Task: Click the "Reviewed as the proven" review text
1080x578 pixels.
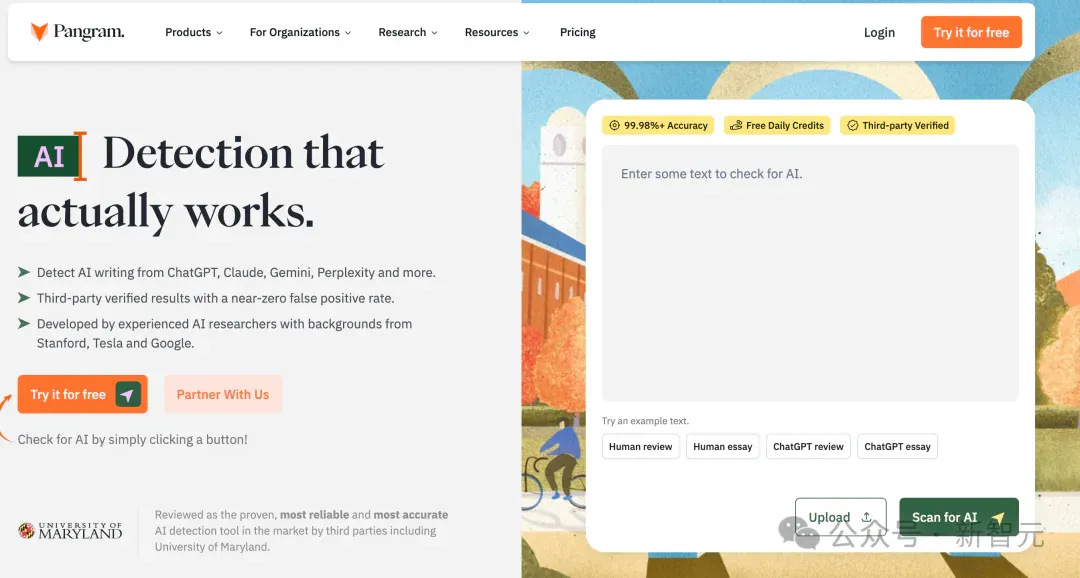Action: (x=301, y=530)
